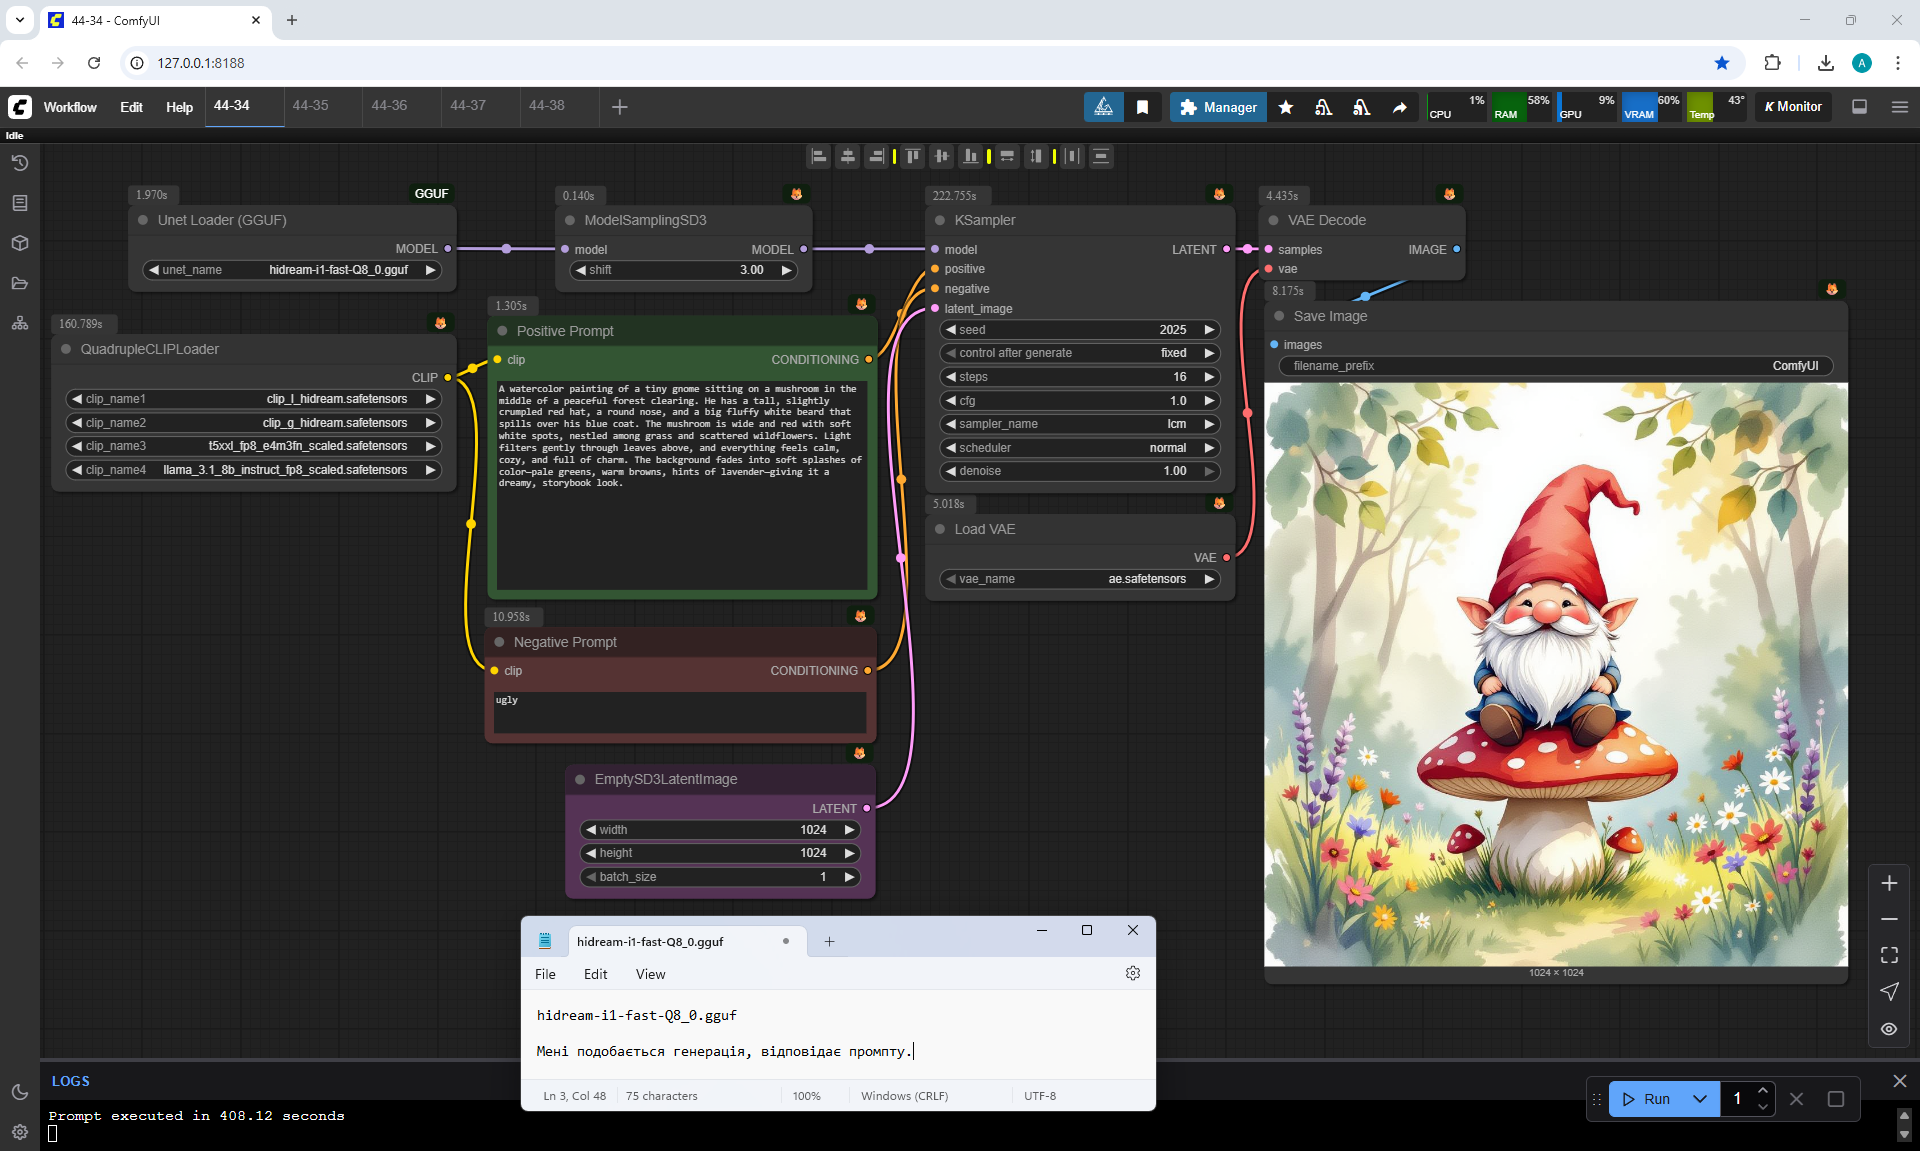Toggle dark theme moon icon

pos(20,1092)
